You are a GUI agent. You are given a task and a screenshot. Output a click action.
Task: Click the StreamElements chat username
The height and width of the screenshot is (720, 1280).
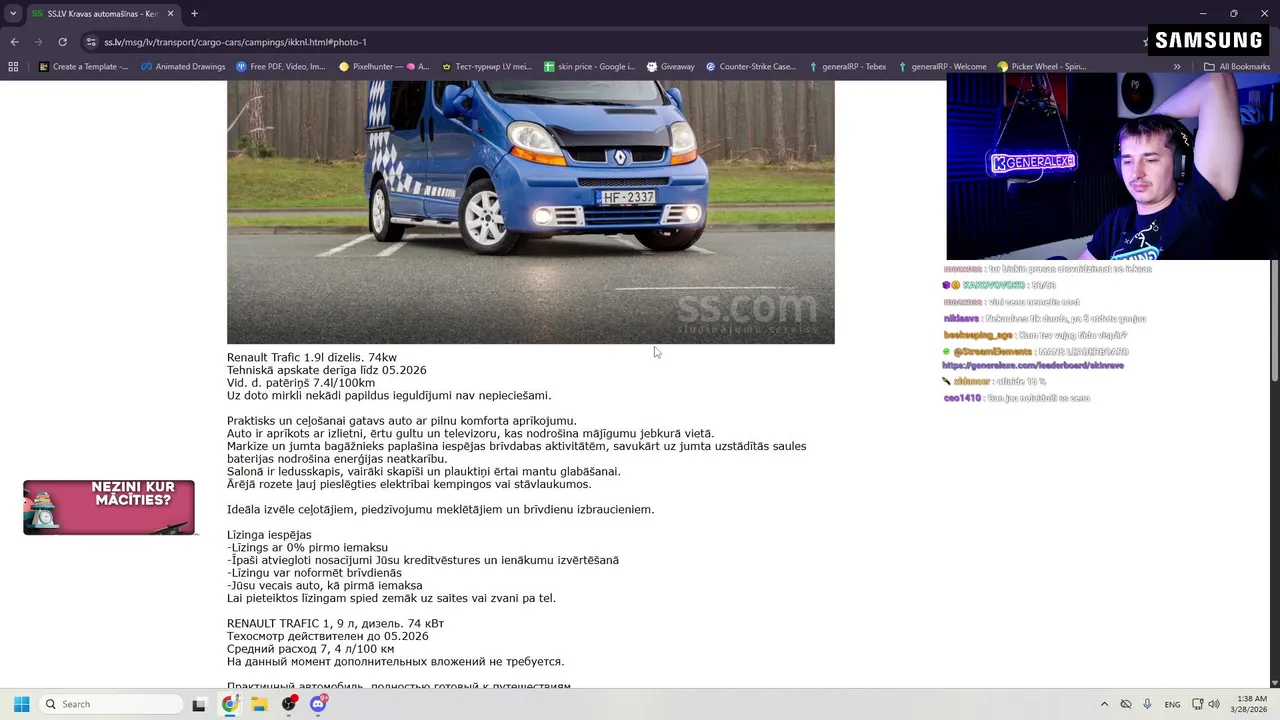992,352
